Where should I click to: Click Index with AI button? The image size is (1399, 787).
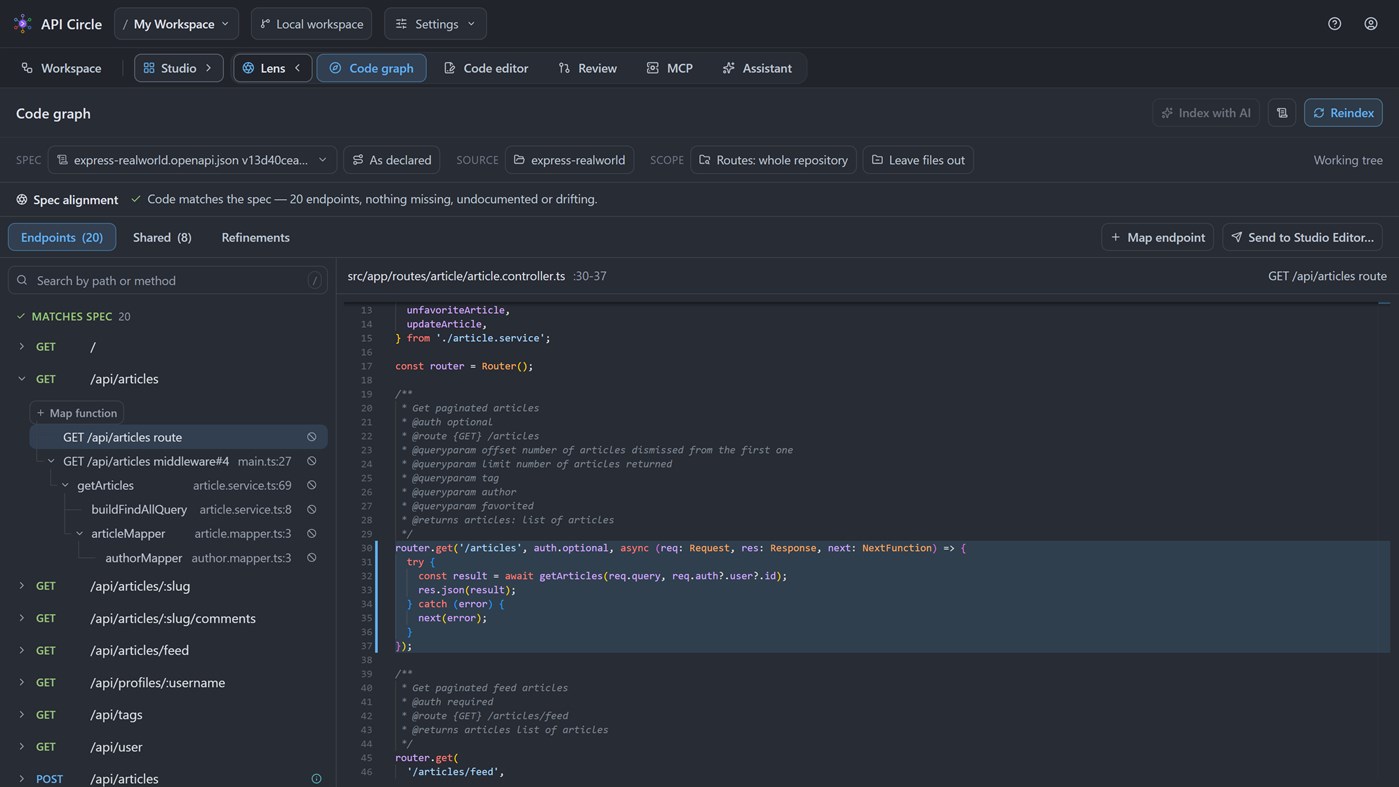click(x=1206, y=113)
